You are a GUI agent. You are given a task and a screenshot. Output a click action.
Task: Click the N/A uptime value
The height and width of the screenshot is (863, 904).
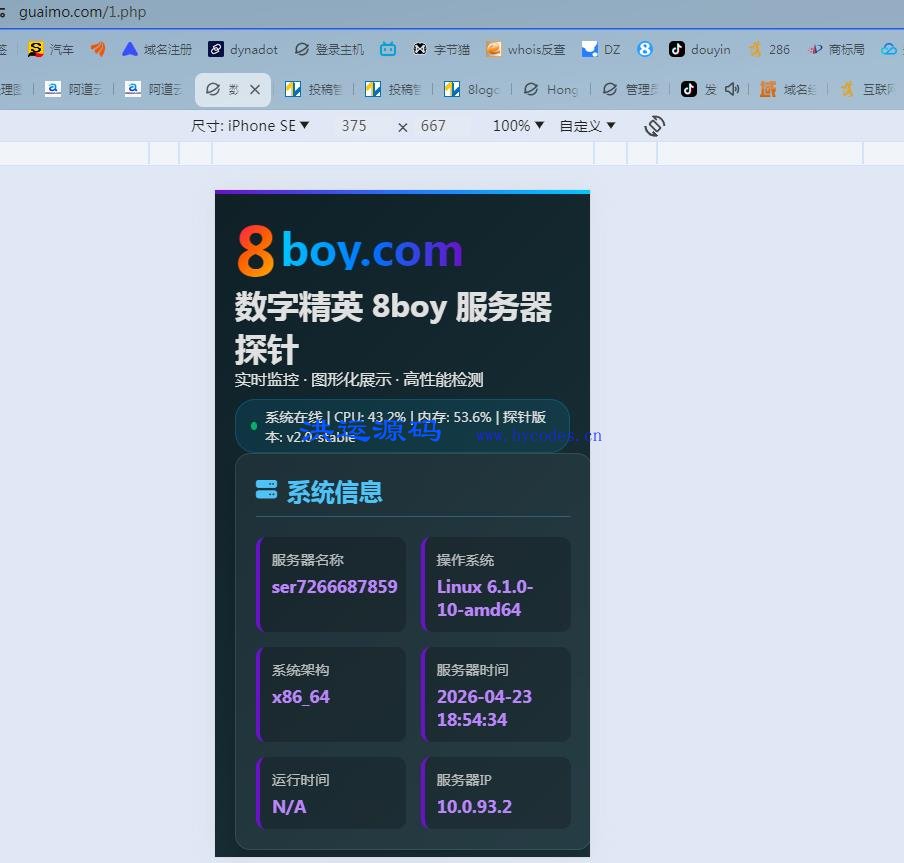pos(289,807)
